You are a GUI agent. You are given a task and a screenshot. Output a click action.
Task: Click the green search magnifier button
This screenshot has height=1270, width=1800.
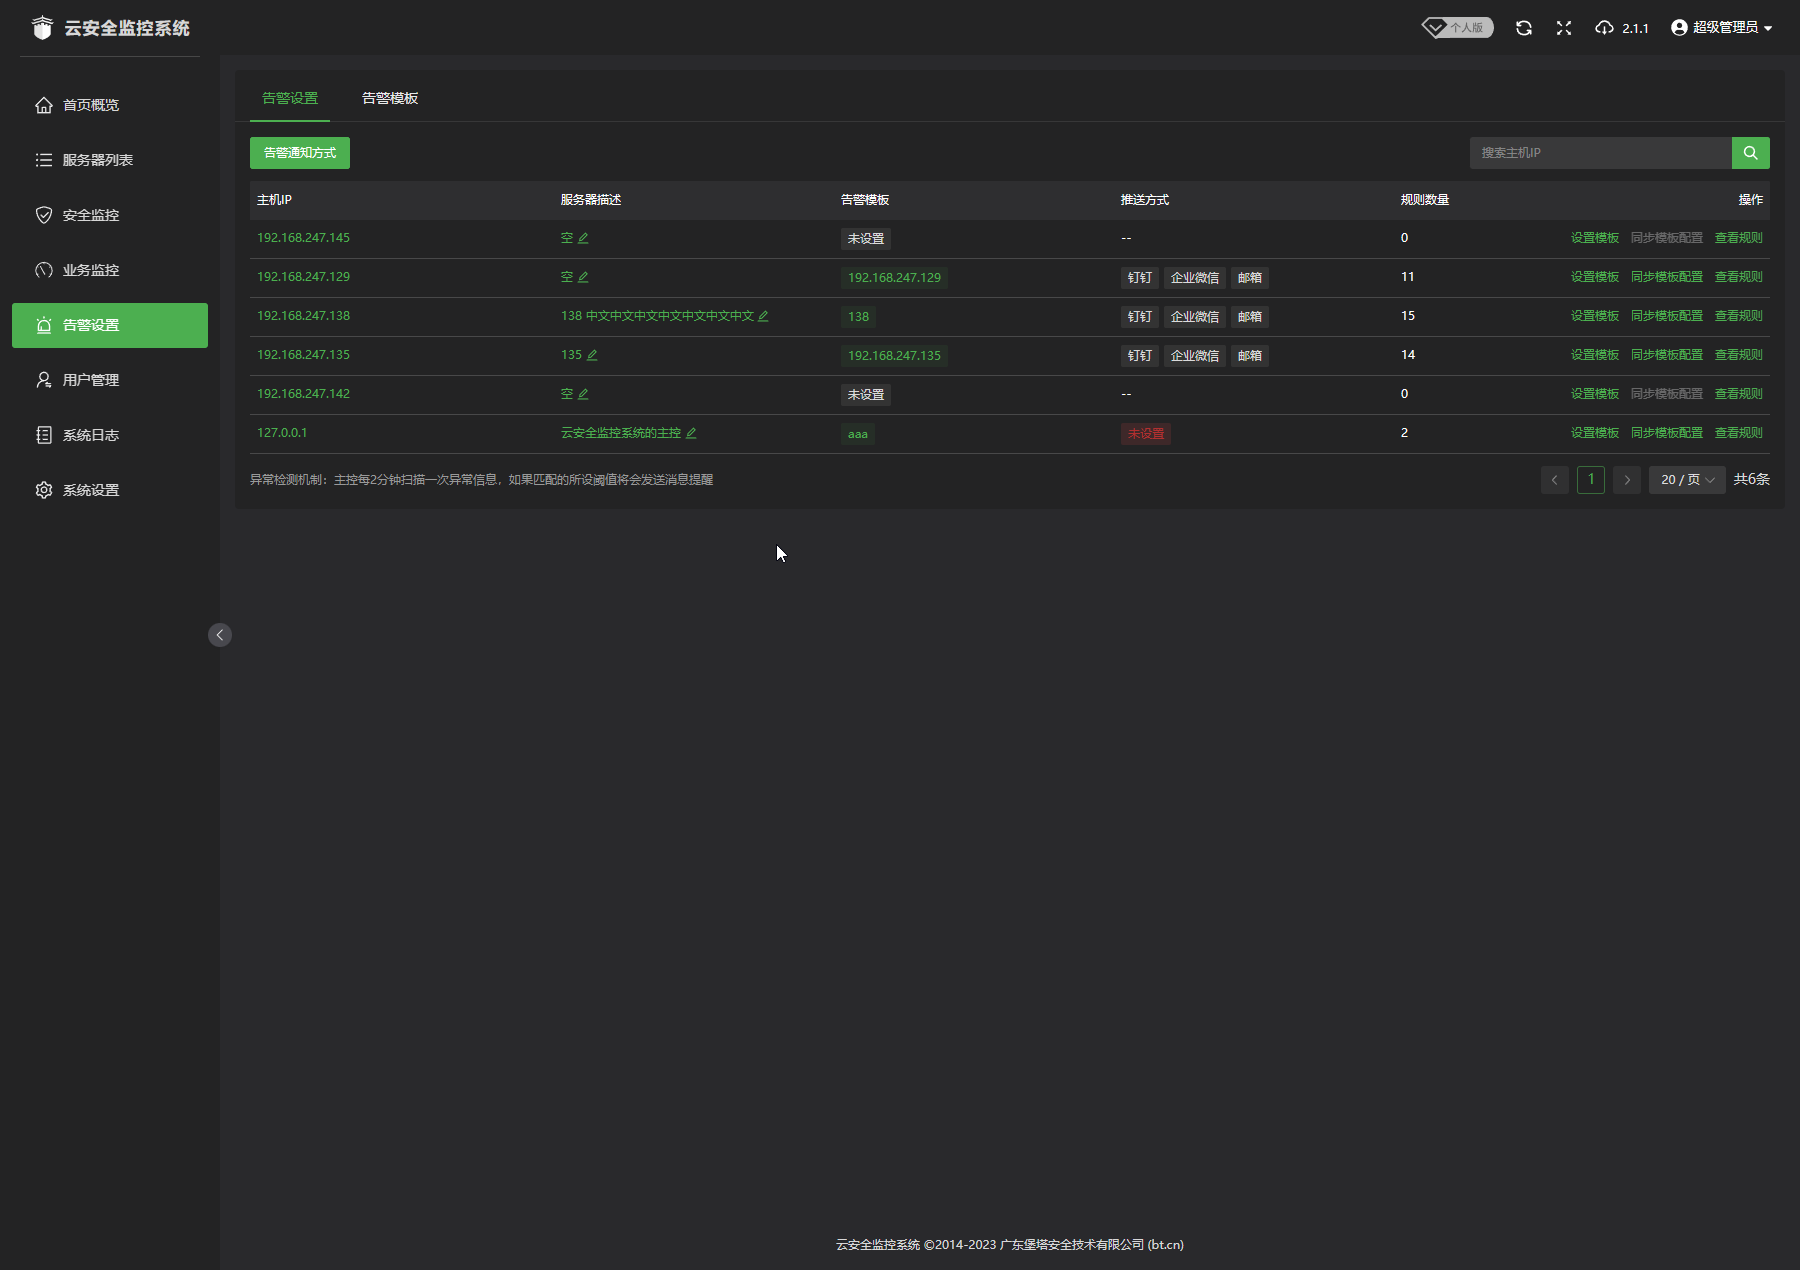pyautogui.click(x=1750, y=153)
